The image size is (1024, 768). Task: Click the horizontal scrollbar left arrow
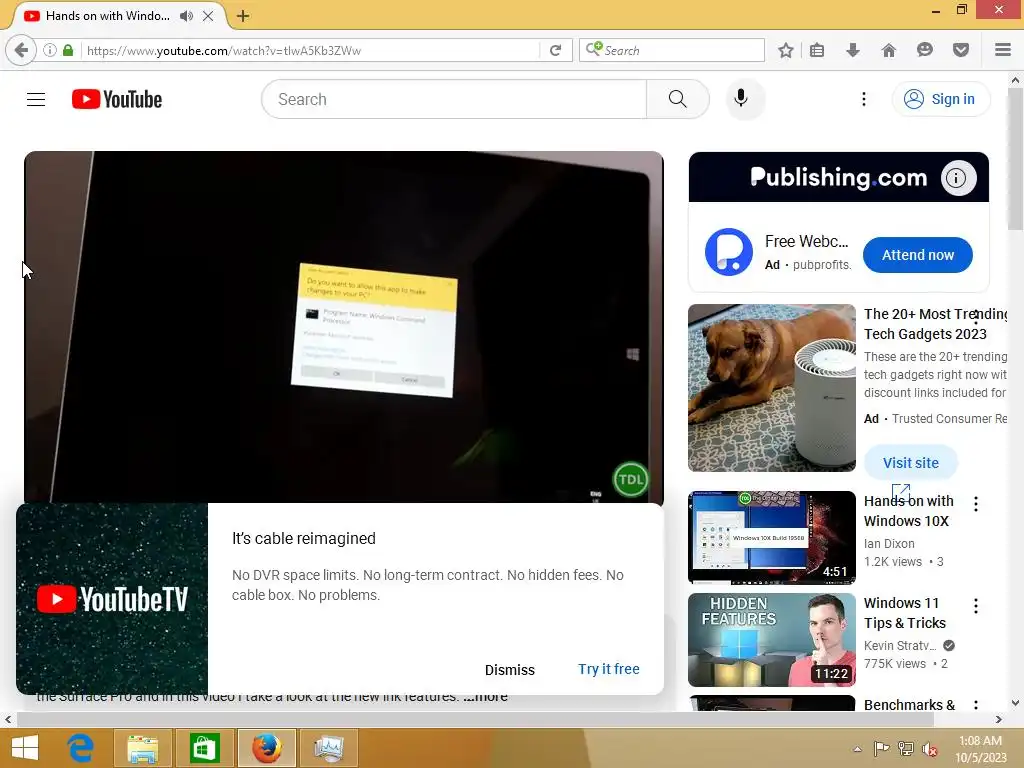(8, 719)
